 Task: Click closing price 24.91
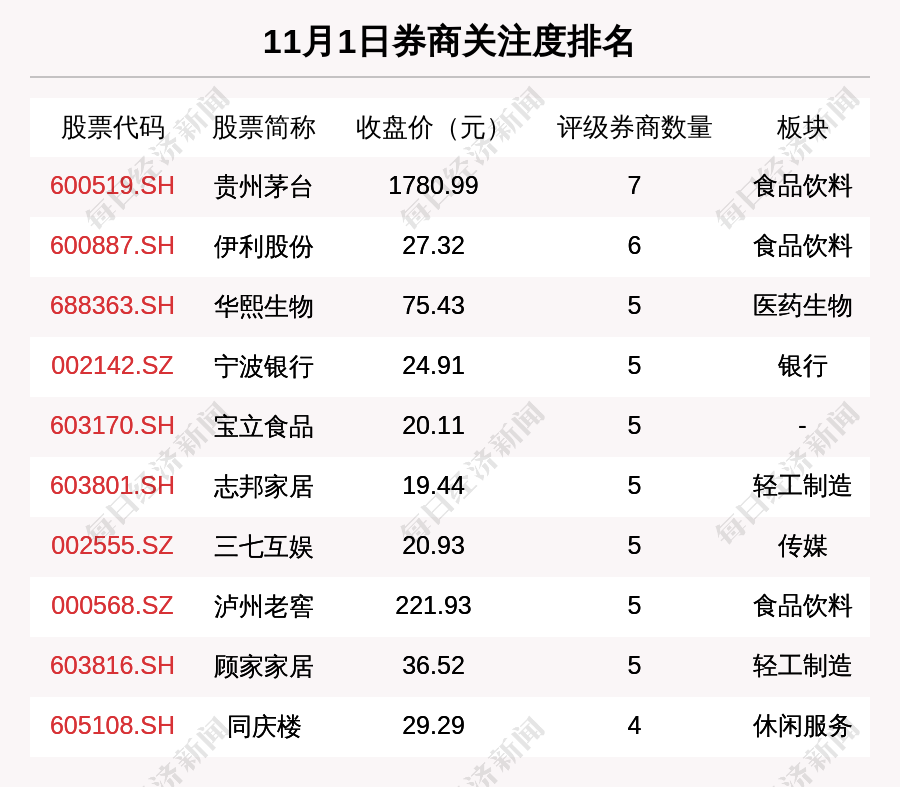[433, 366]
